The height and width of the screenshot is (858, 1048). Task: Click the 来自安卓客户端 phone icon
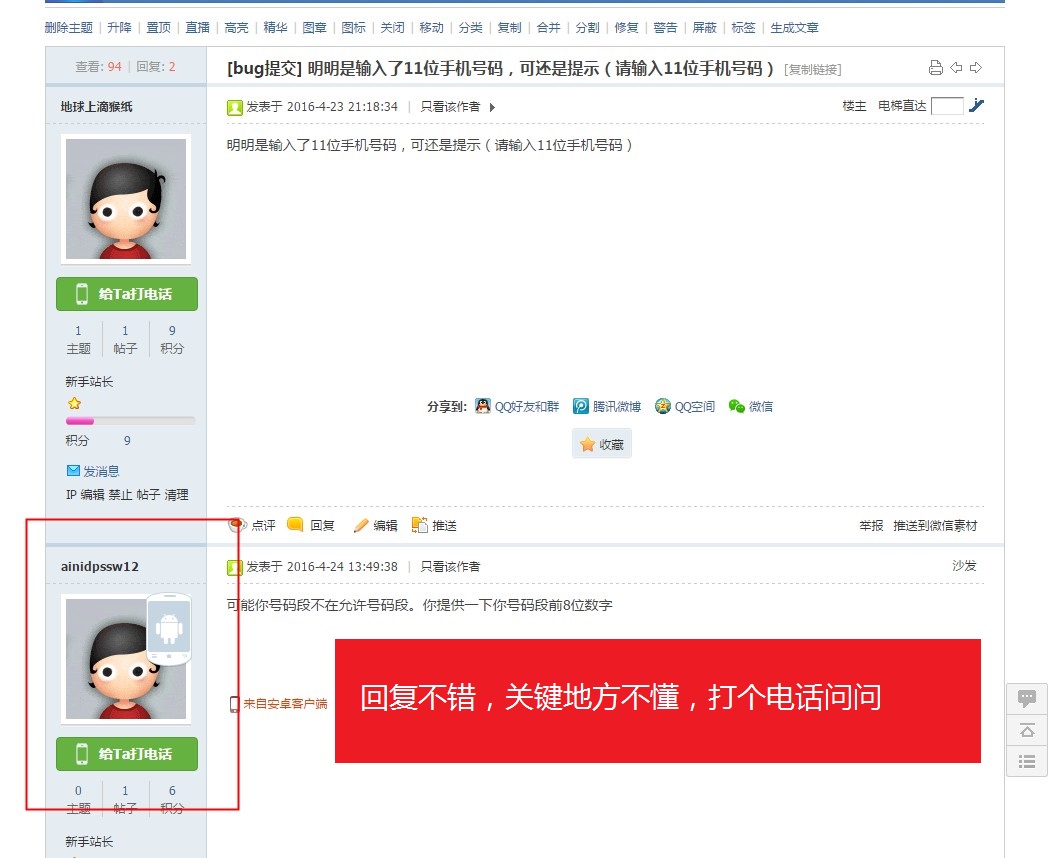(234, 704)
